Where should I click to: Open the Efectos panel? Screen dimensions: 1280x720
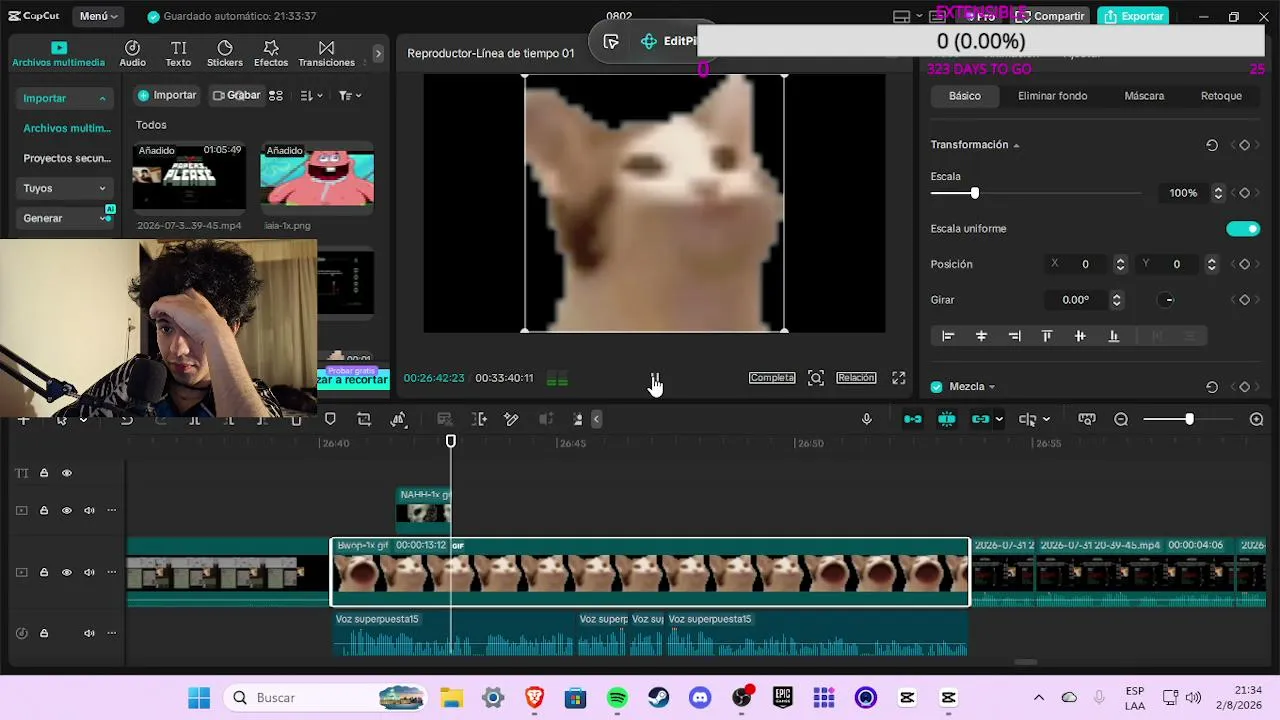point(271,54)
